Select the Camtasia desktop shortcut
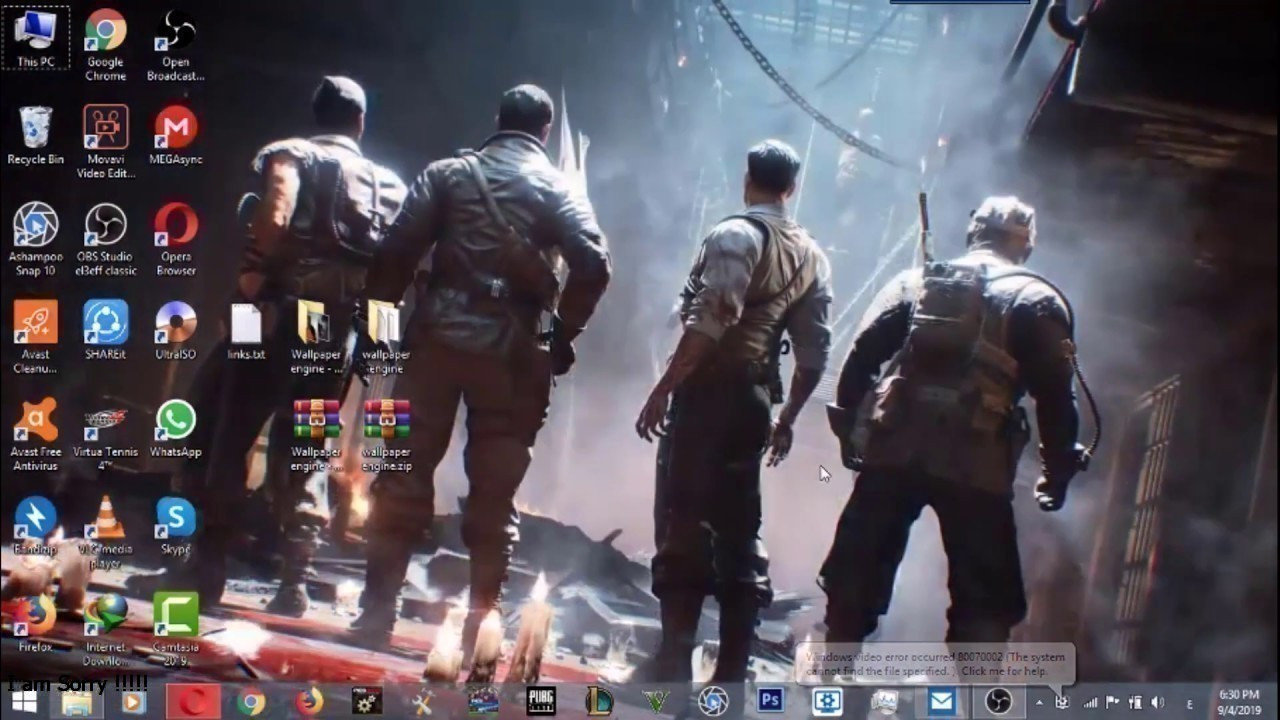Screen dimensions: 1280x720 (175, 630)
